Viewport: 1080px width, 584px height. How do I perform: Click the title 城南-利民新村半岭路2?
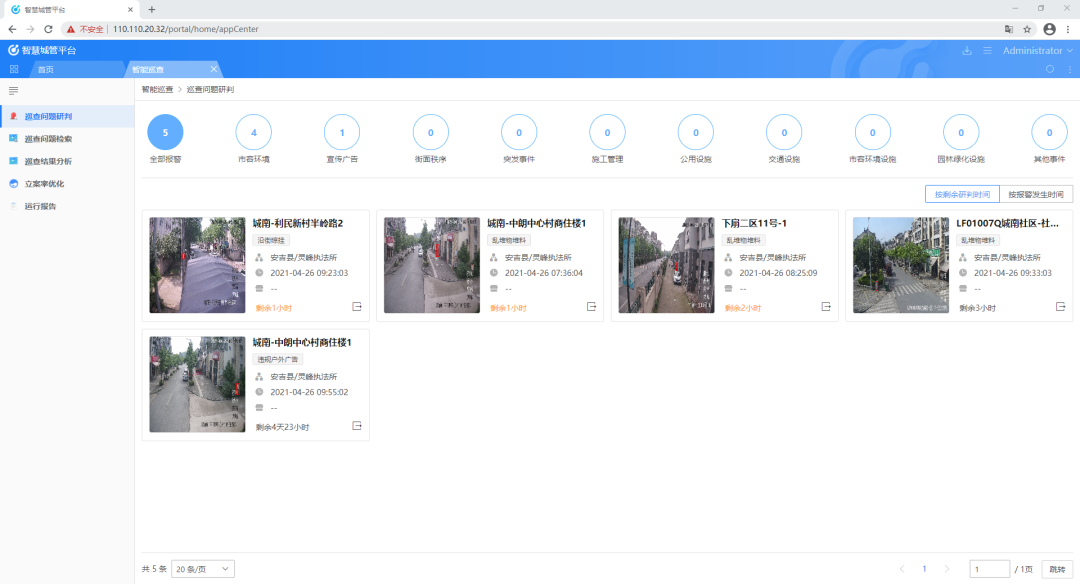pos(298,223)
